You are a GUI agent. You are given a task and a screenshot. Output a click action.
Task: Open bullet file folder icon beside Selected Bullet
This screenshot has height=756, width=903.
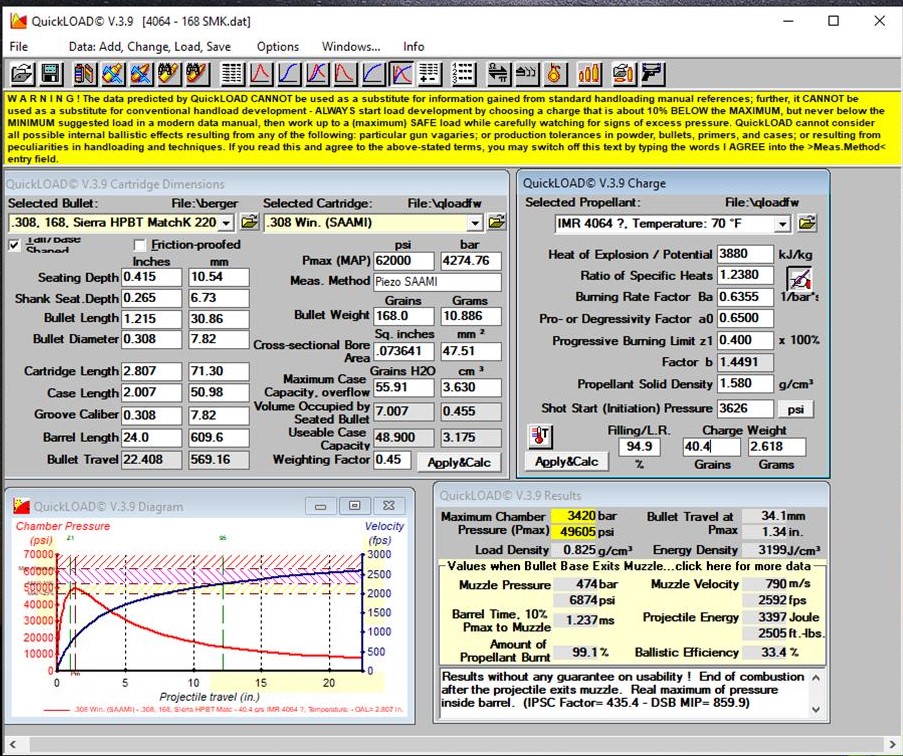[249, 222]
